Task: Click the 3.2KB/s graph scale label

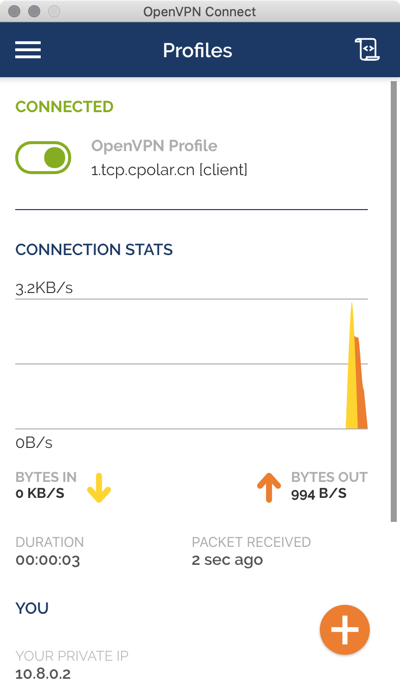Action: pos(44,288)
